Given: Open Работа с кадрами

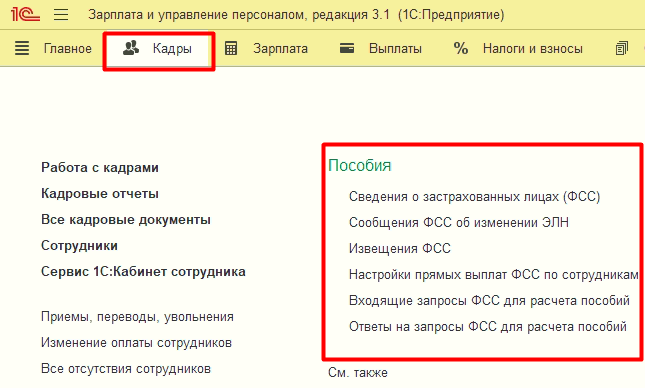Looking at the screenshot, I should tap(100, 167).
